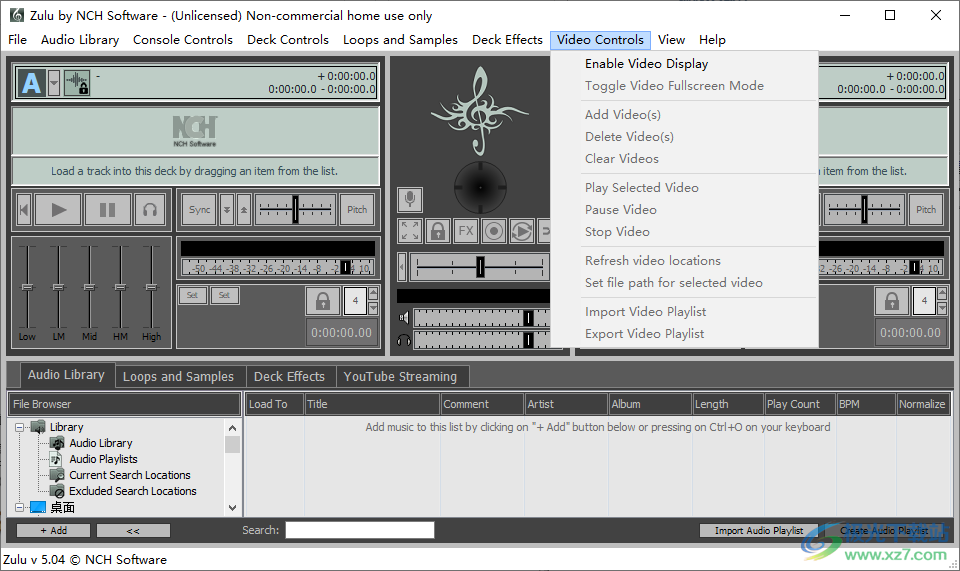
Task: Collapse the Library tree node
Action: click(x=19, y=427)
